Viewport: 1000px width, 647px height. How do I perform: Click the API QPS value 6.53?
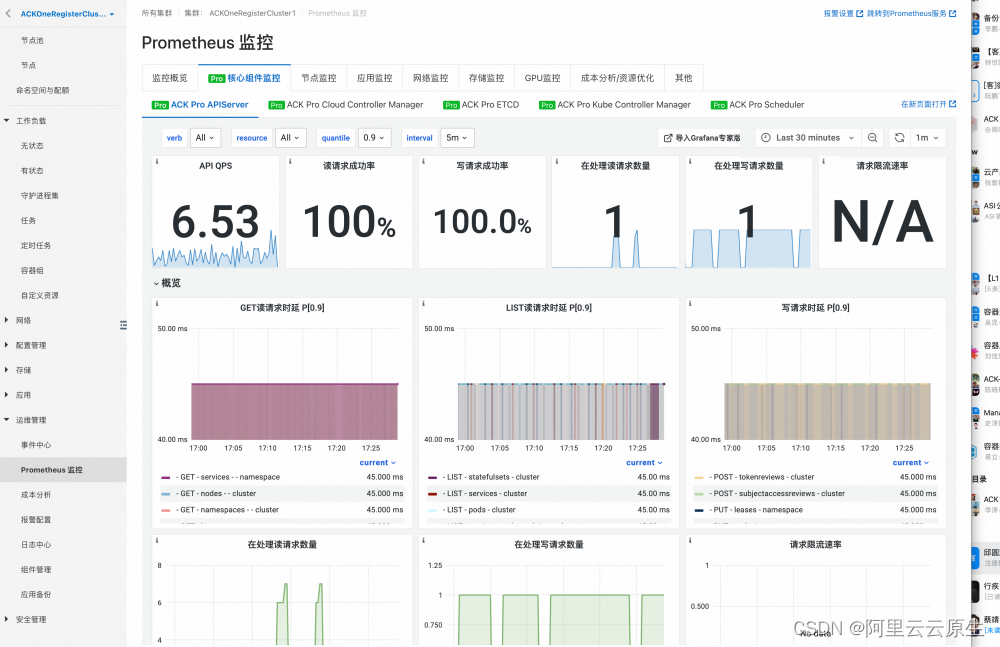(216, 221)
